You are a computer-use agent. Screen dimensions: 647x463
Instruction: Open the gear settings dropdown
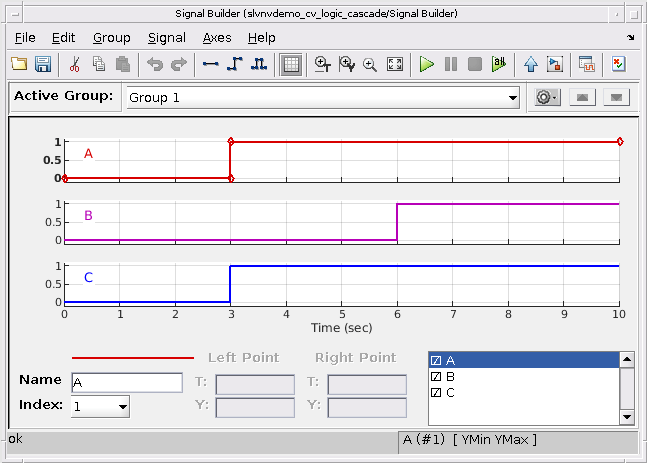coord(547,97)
